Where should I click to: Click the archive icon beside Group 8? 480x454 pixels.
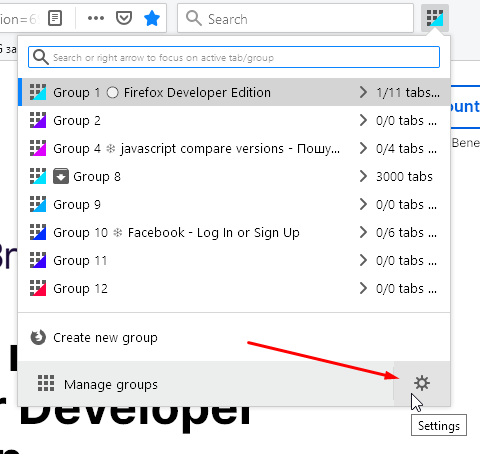(x=61, y=176)
